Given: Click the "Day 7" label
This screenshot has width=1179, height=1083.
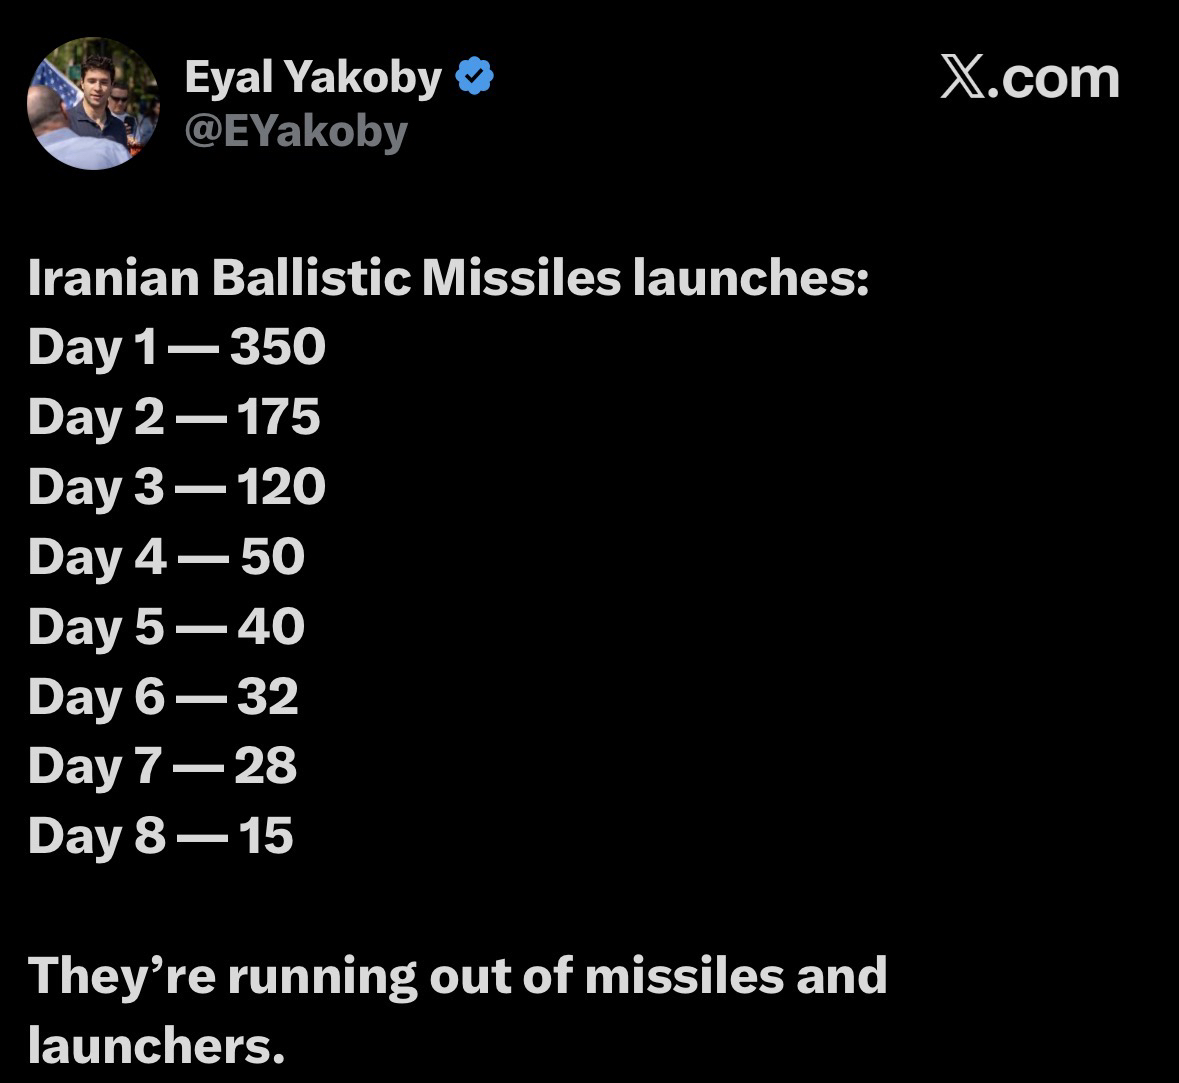Looking at the screenshot, I should [95, 767].
